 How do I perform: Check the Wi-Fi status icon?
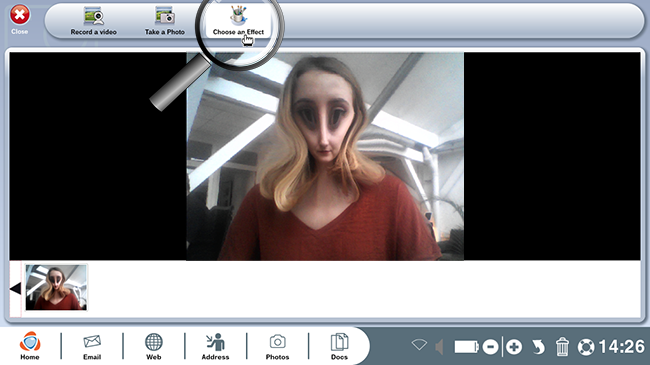(x=419, y=345)
